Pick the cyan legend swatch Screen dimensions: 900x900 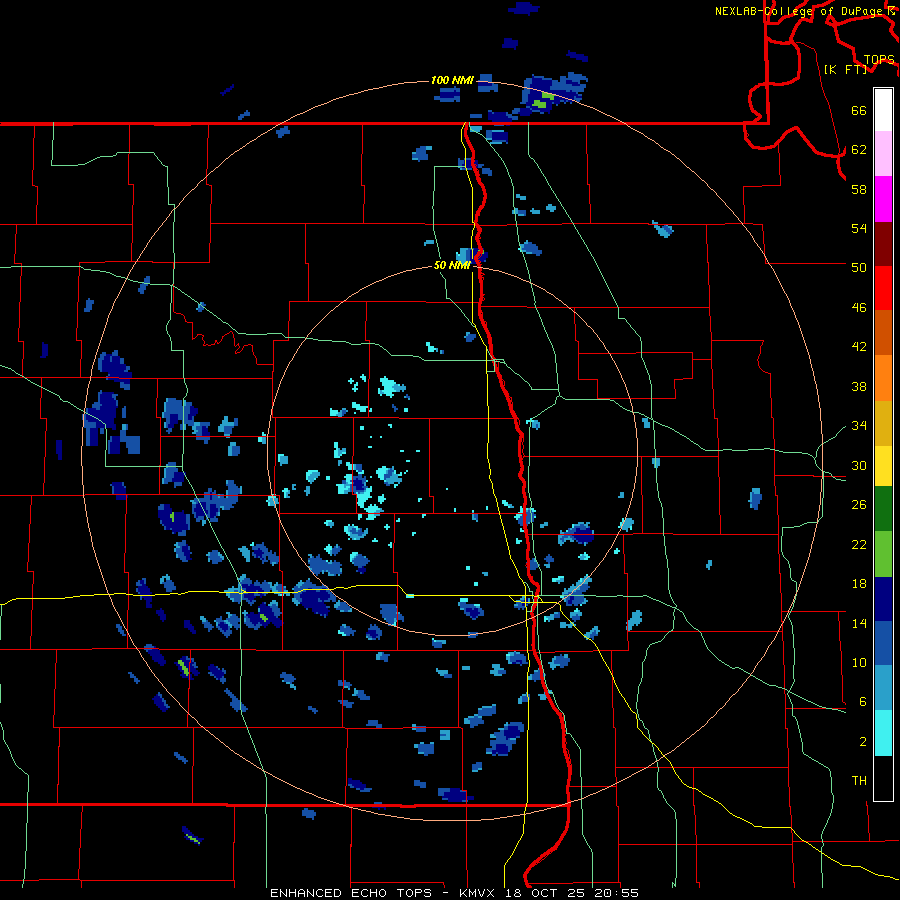pyautogui.click(x=883, y=734)
